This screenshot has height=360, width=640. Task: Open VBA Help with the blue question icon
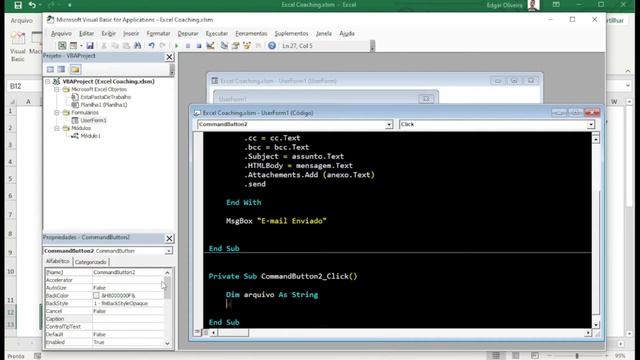(x=272, y=46)
